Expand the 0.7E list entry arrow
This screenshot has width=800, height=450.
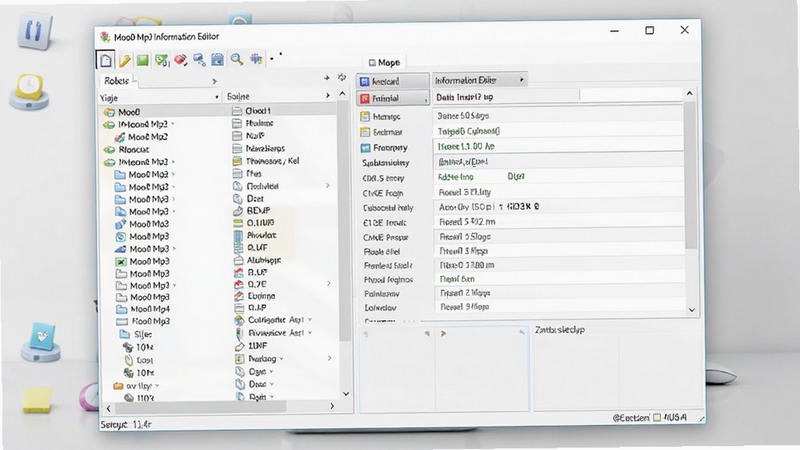[x=329, y=283]
